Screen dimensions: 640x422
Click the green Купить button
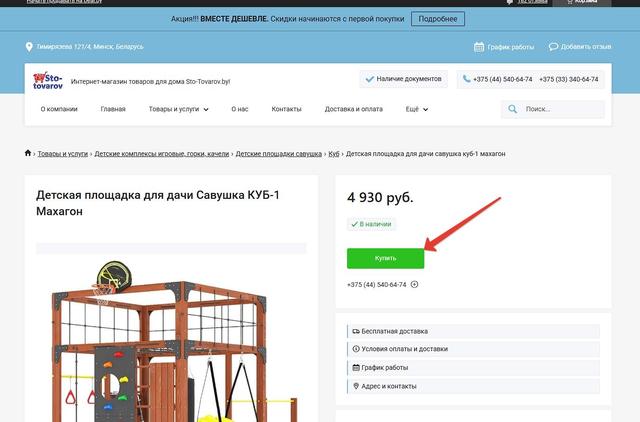385,258
